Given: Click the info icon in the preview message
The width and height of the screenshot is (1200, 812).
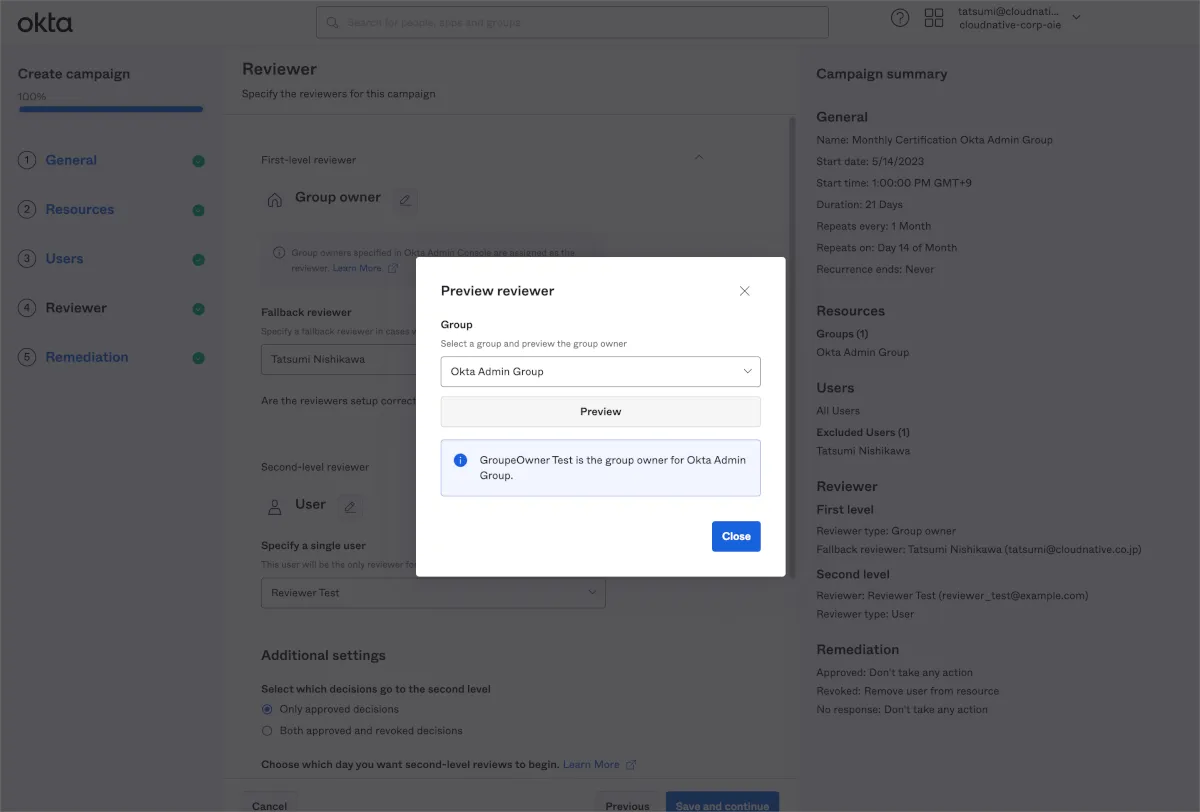Looking at the screenshot, I should [460, 460].
